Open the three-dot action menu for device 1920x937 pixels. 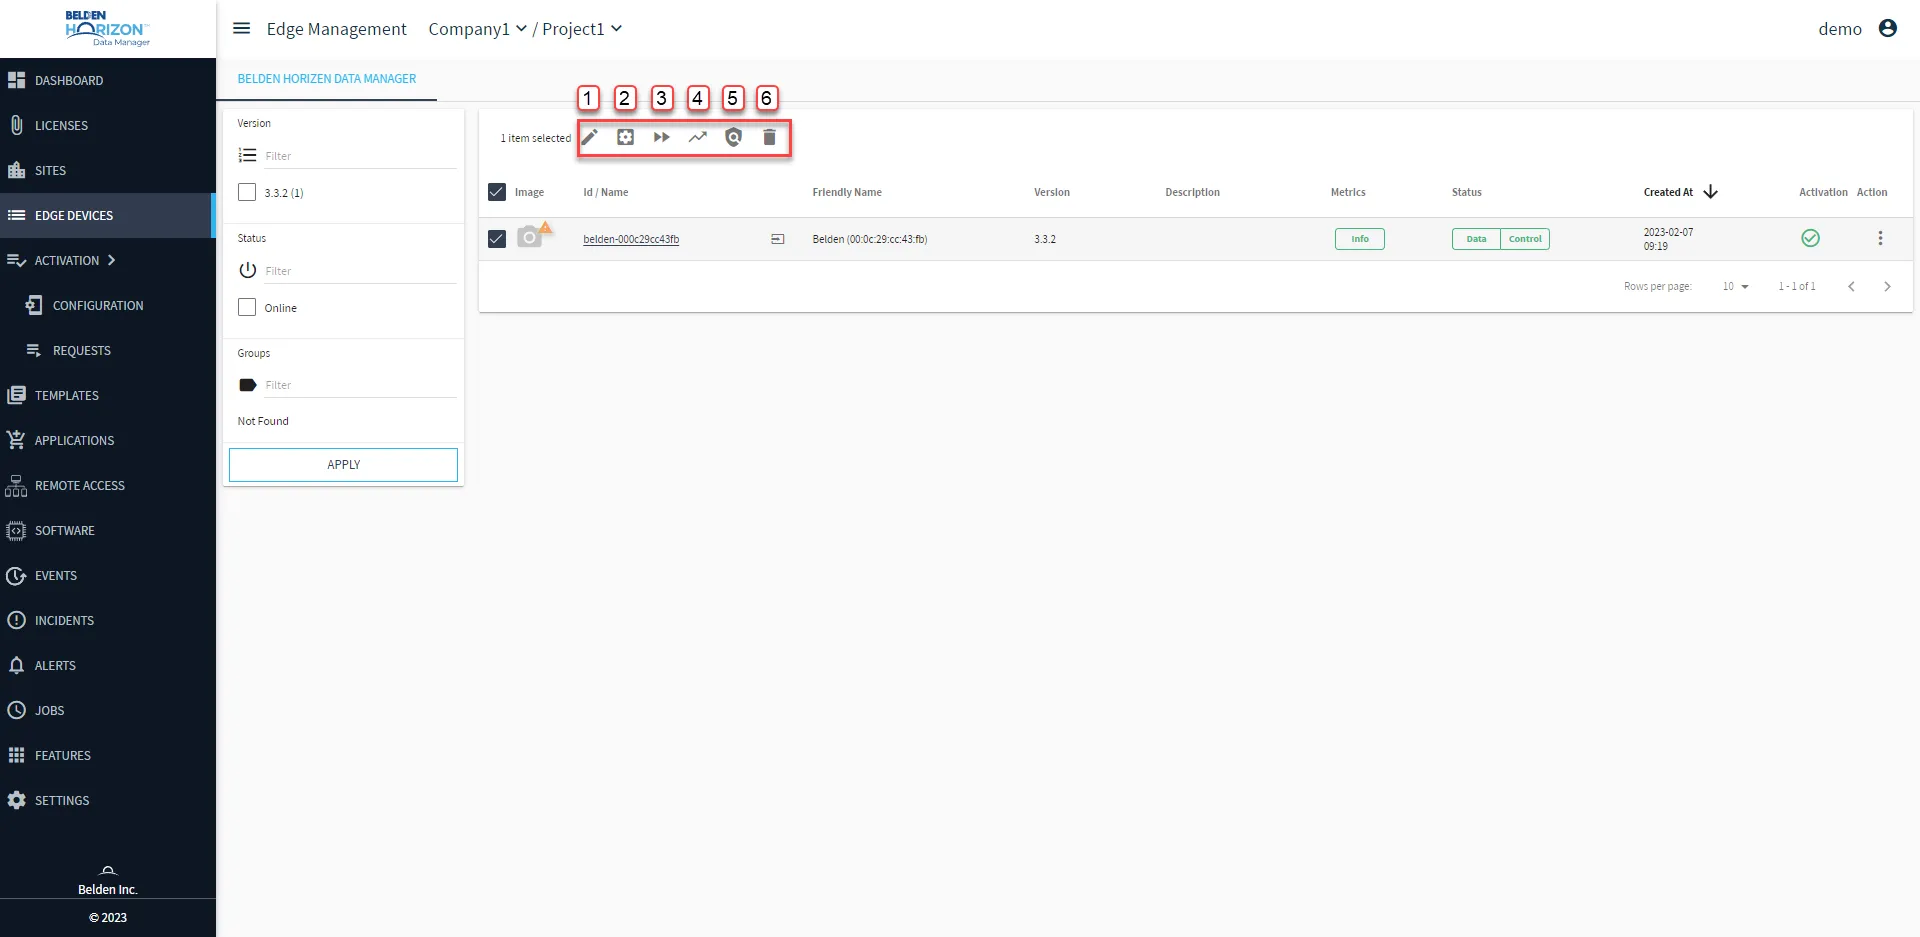coord(1880,238)
